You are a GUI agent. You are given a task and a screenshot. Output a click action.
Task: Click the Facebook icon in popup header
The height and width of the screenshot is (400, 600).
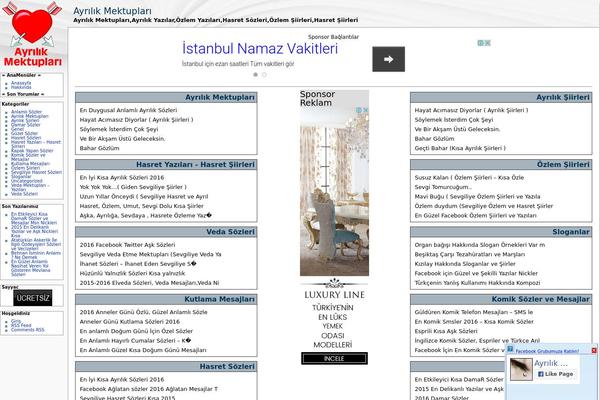point(510,349)
